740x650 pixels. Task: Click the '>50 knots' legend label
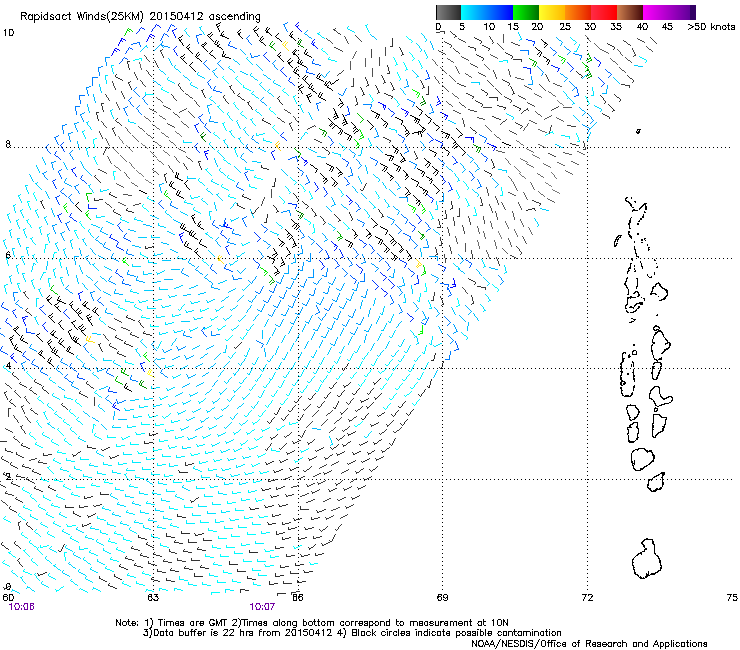711,27
